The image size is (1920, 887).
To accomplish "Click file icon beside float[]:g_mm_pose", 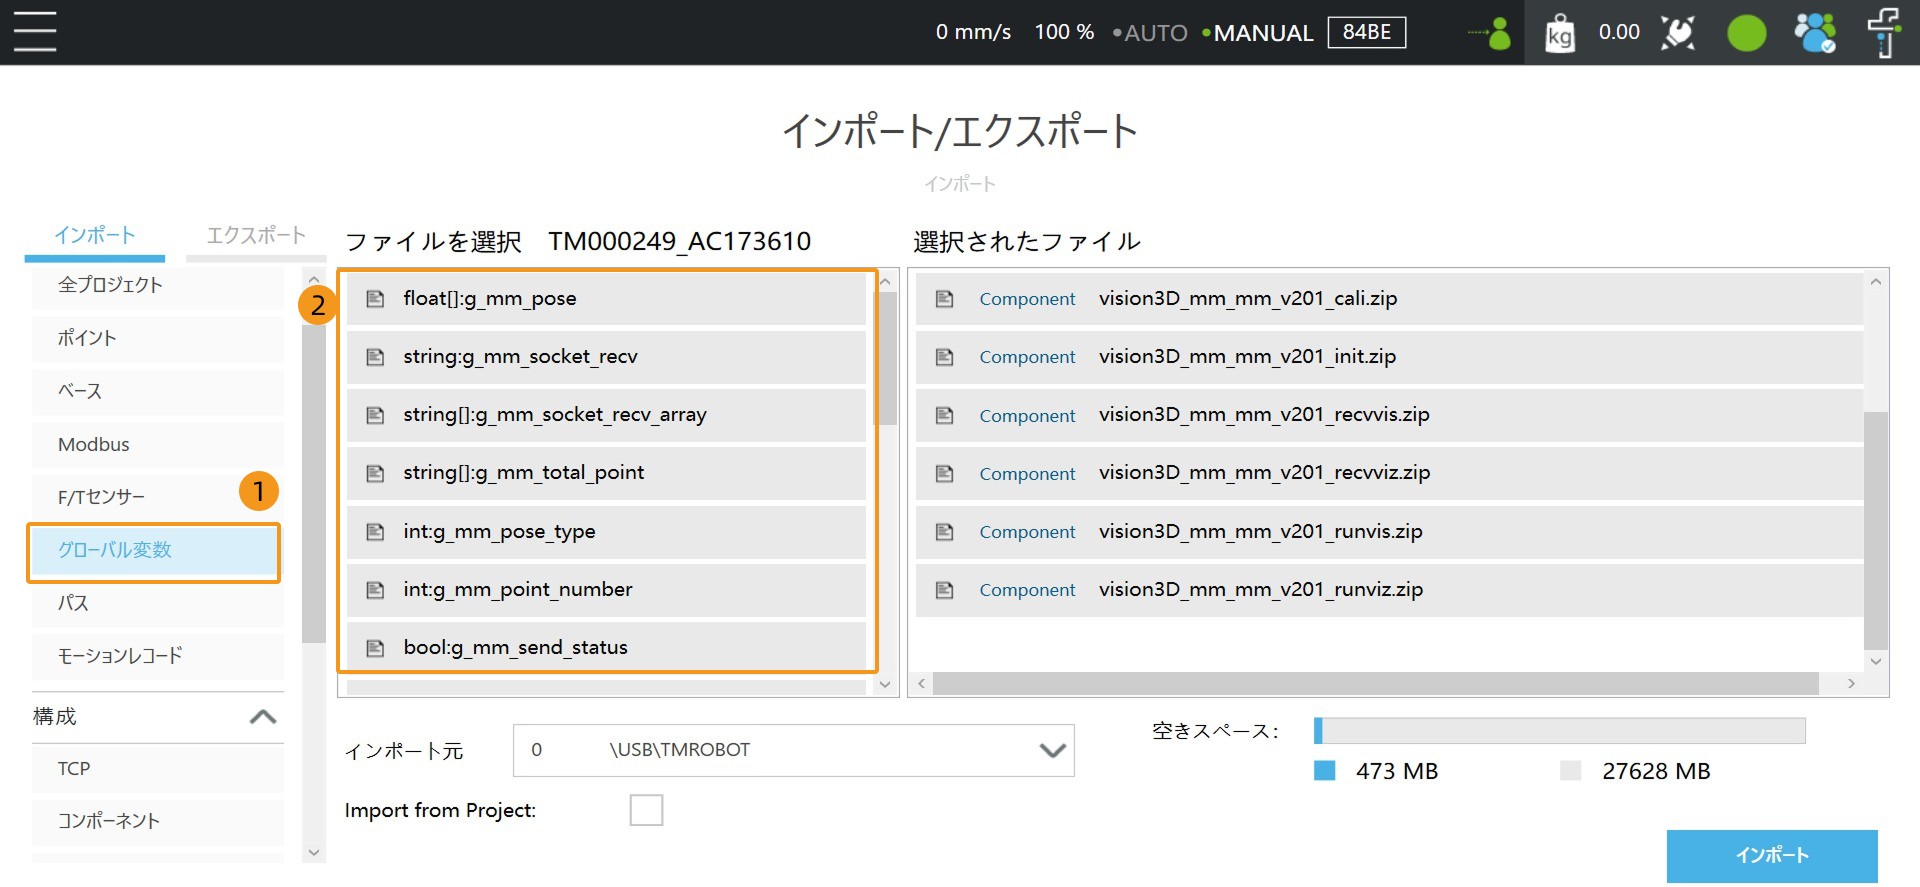I will click(x=375, y=299).
